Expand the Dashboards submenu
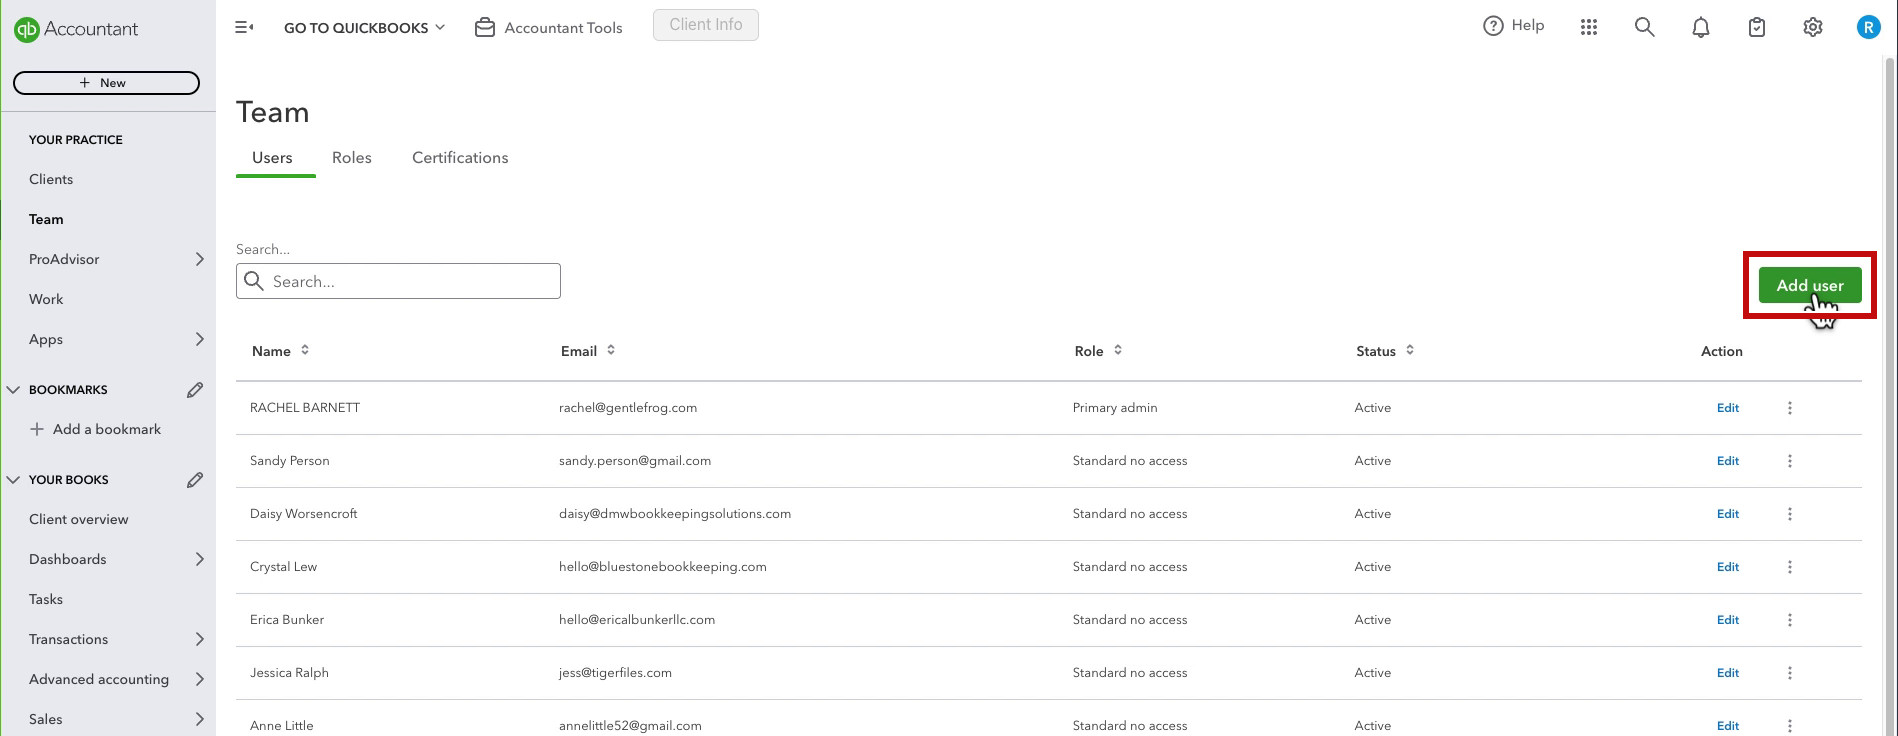 tap(200, 559)
